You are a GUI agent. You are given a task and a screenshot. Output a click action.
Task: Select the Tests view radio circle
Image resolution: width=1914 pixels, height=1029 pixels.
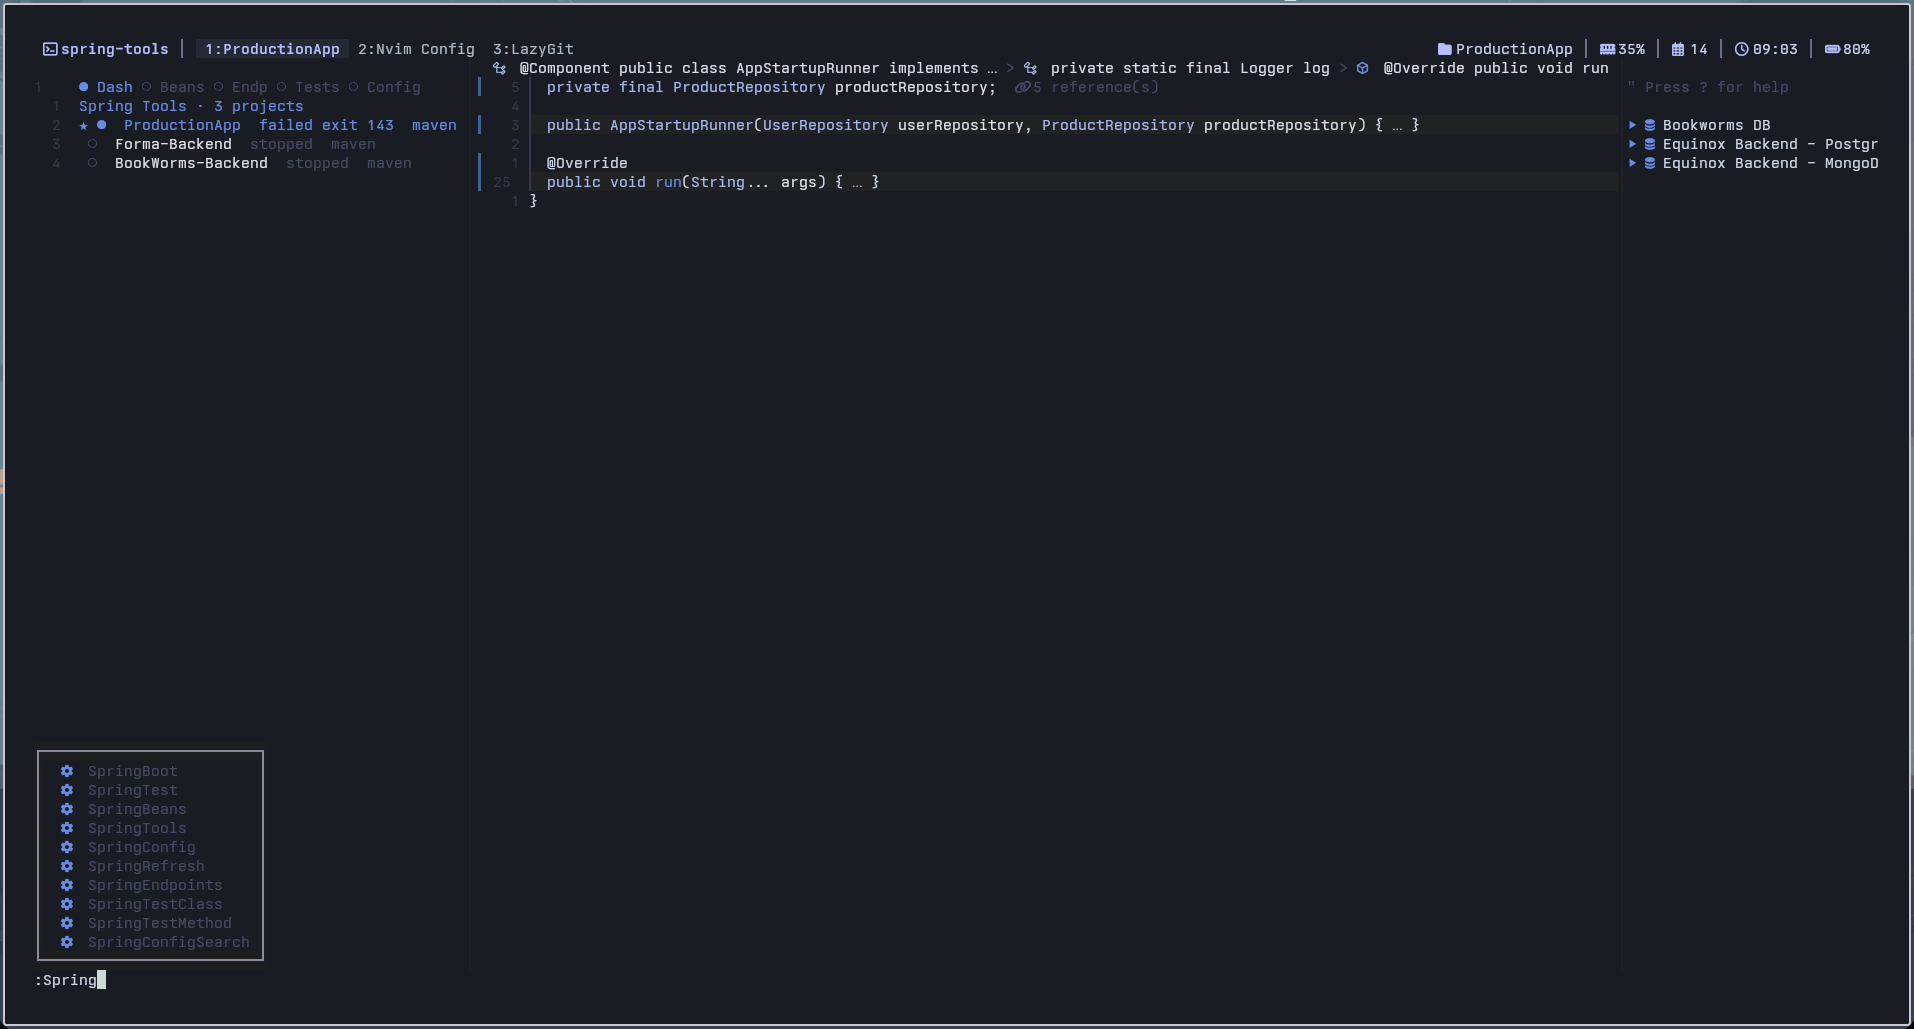pyautogui.click(x=281, y=87)
